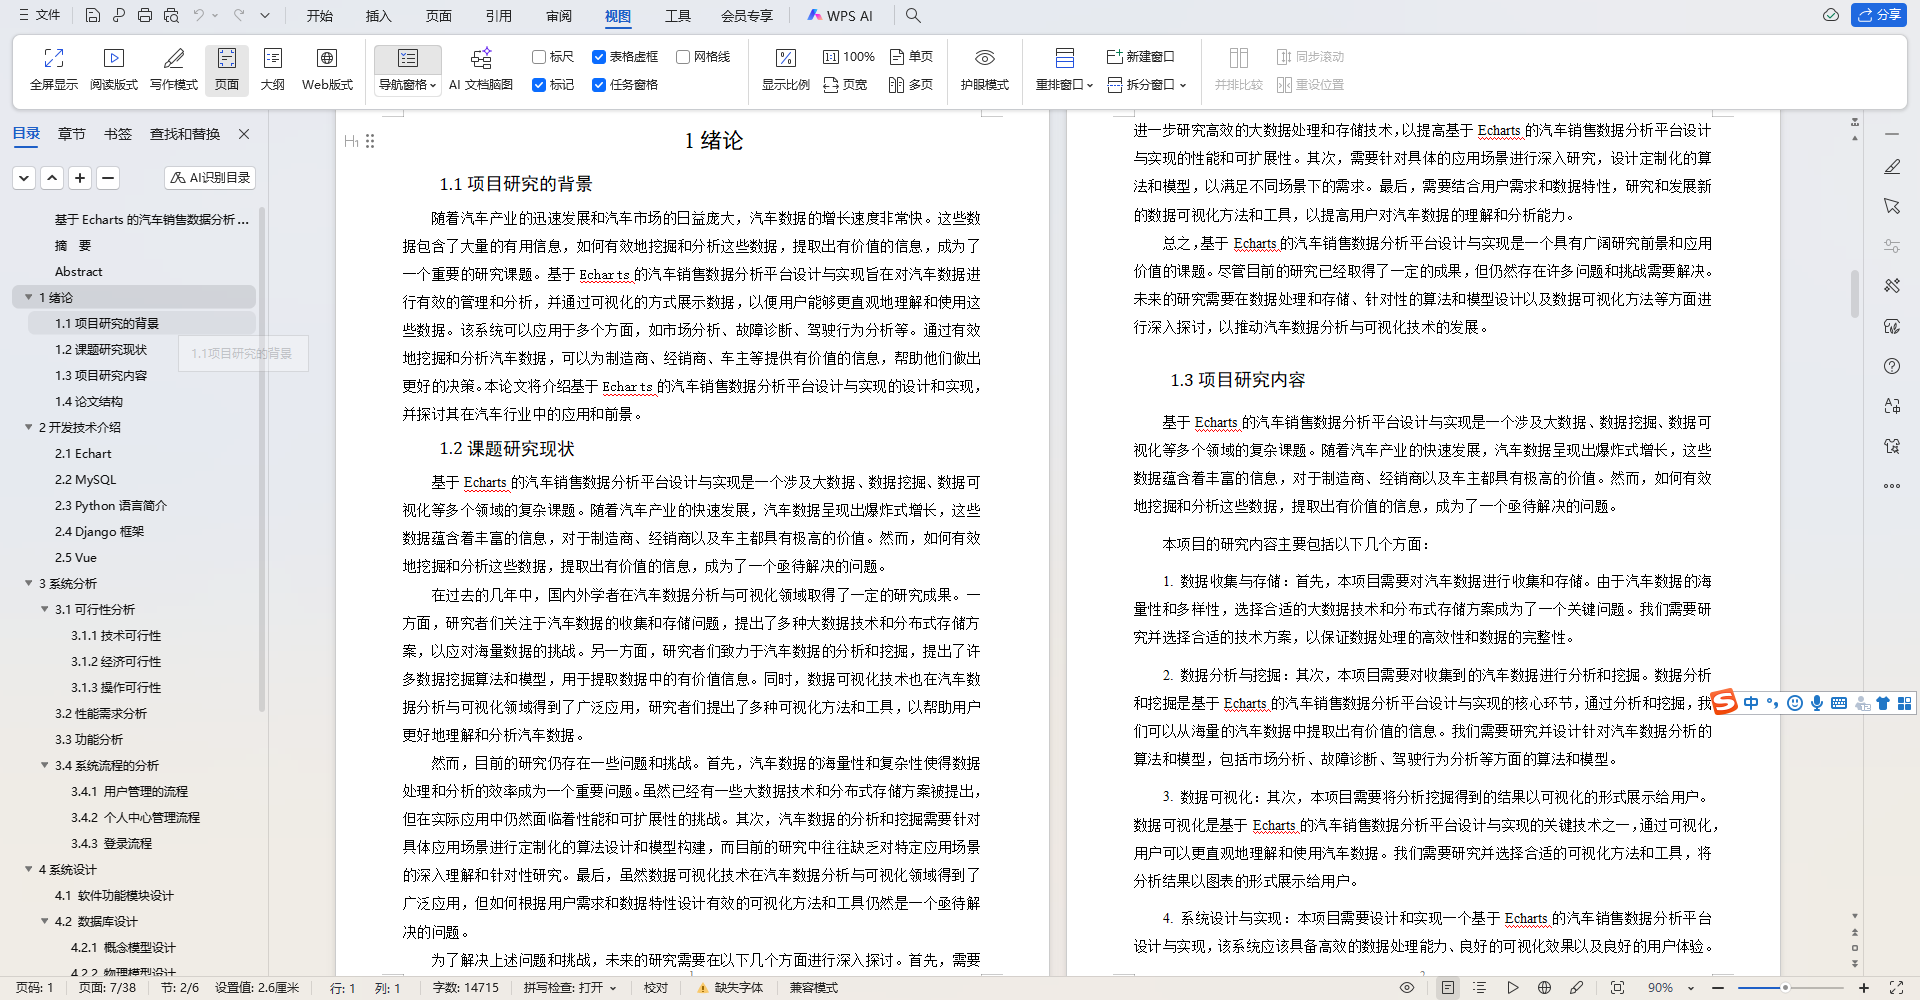Open the more options dots in right sidebar
Image resolution: width=1920 pixels, height=1000 pixels.
[x=1892, y=486]
